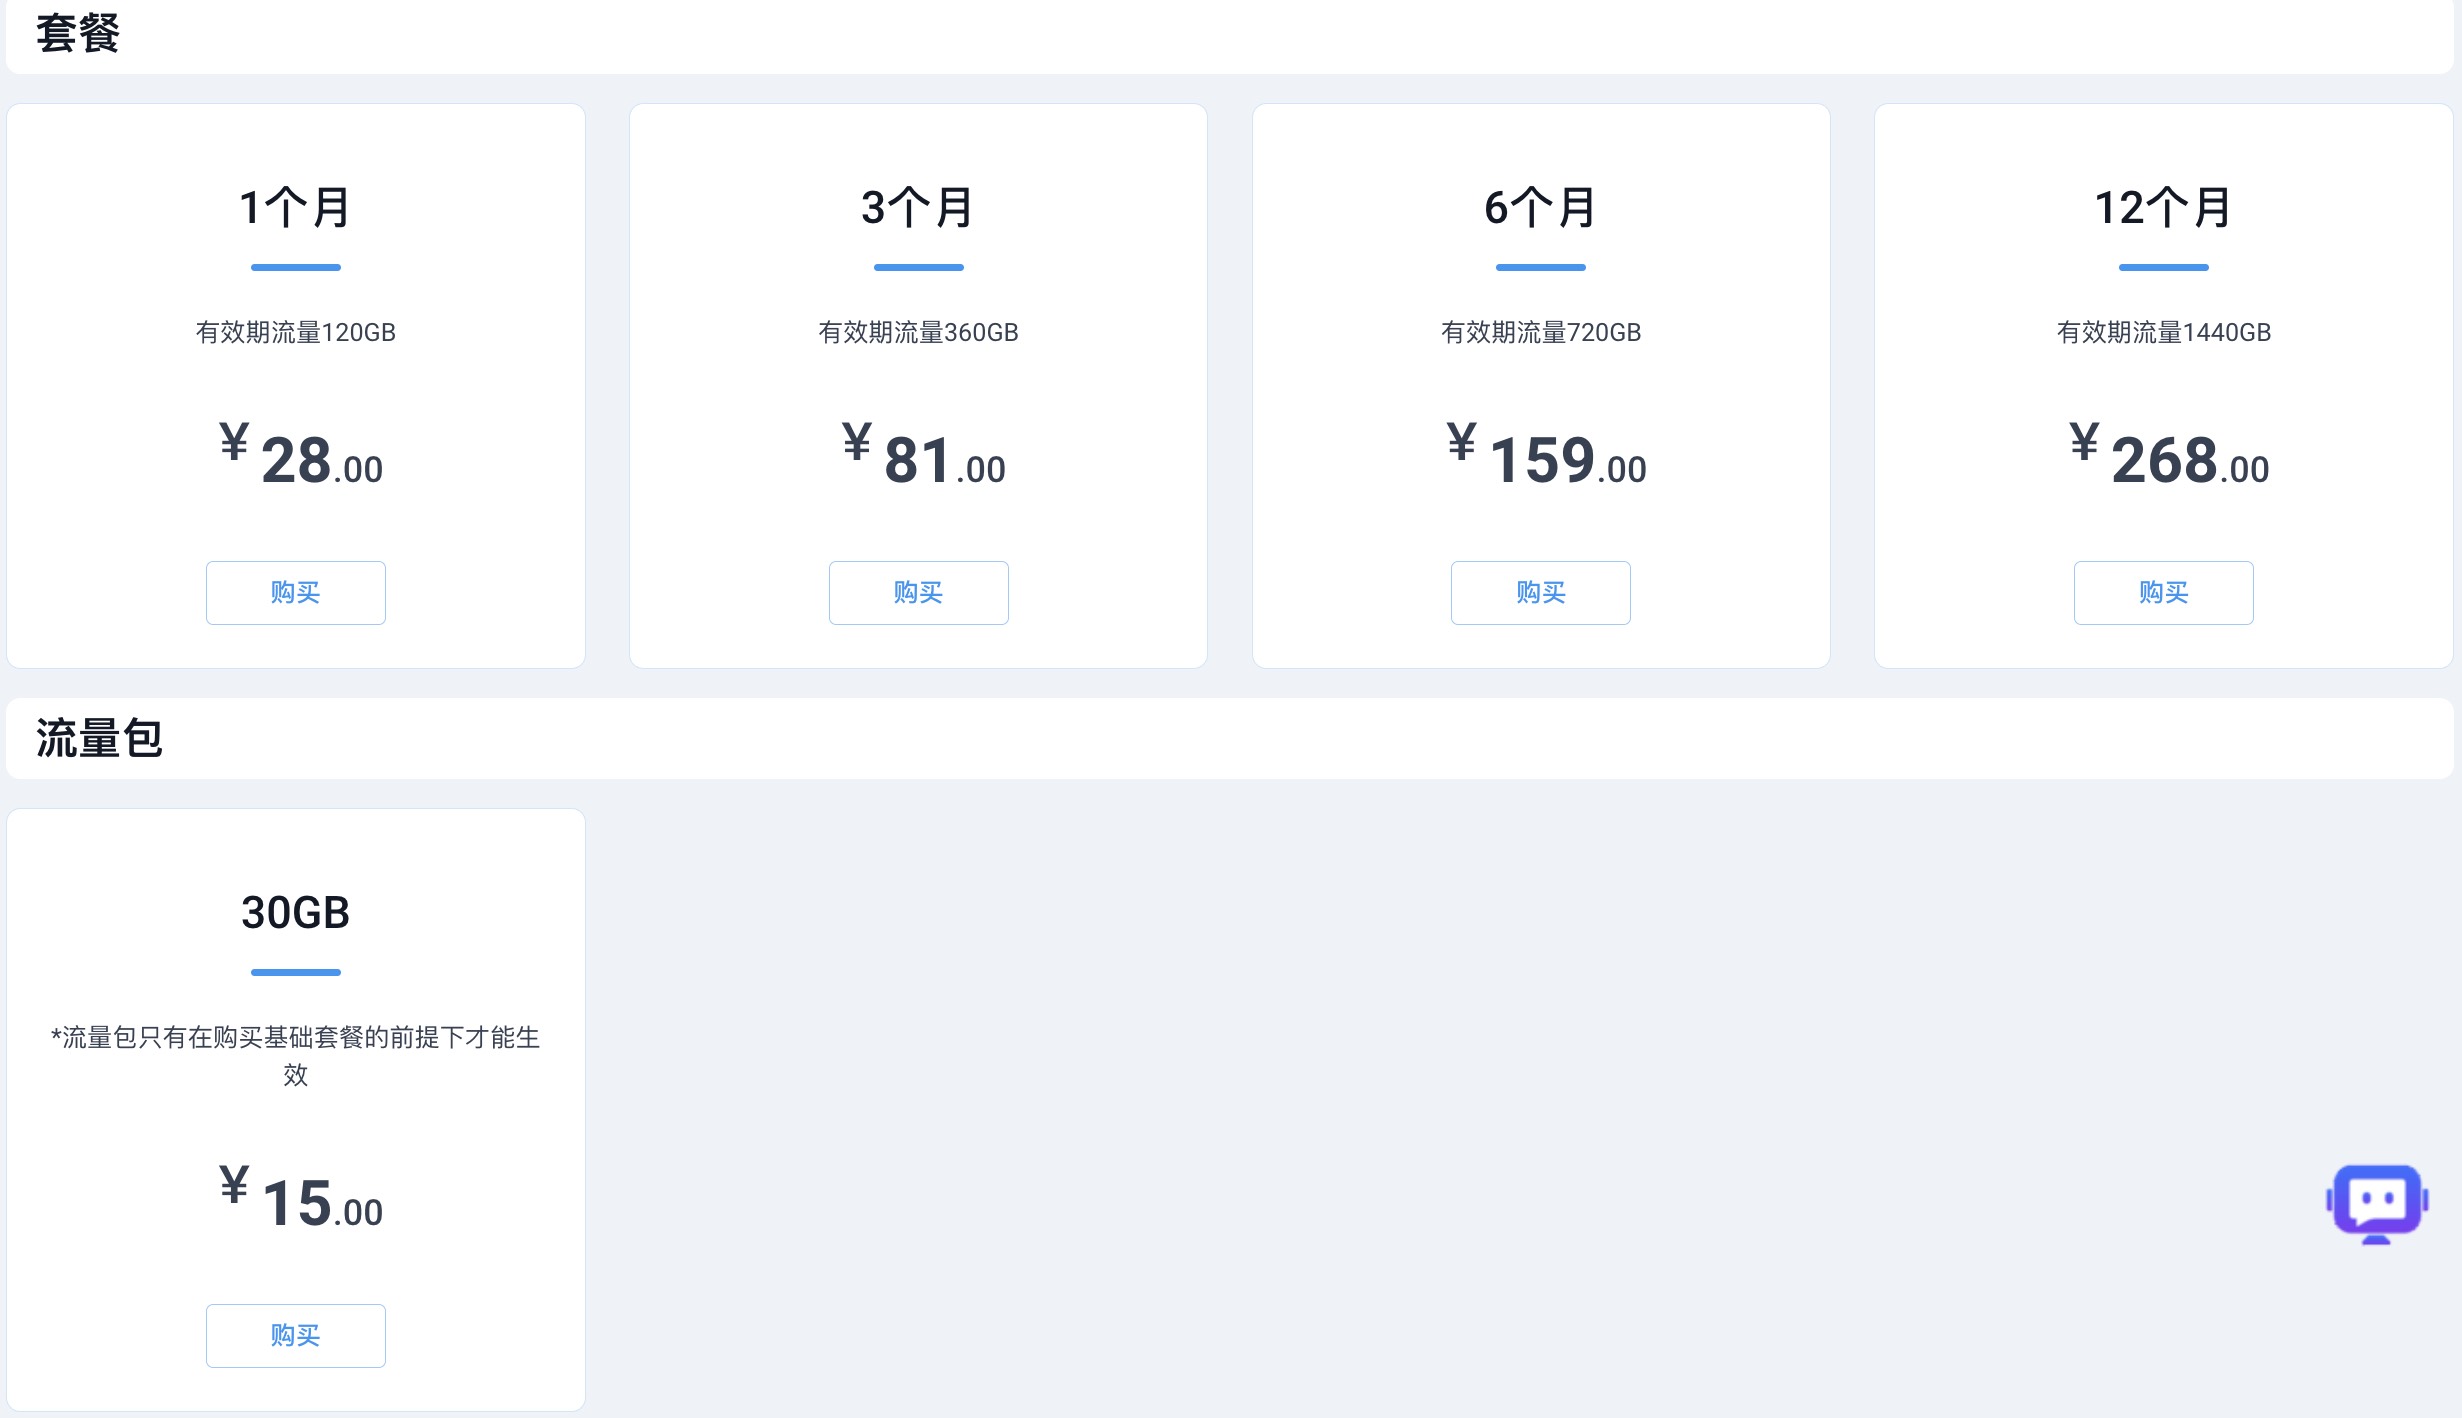Click the ¥28.00 price
The image size is (2462, 1418).
pos(302,459)
